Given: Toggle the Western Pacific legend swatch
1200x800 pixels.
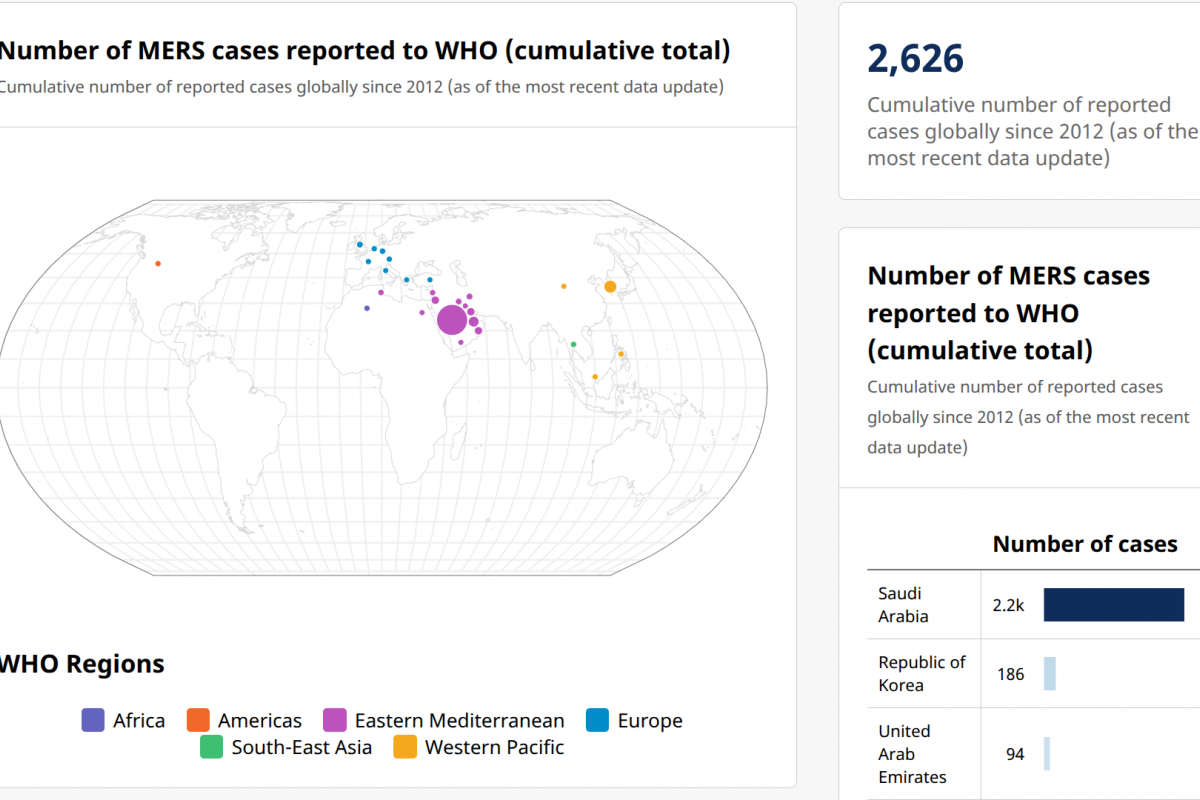Looking at the screenshot, I should [x=405, y=747].
